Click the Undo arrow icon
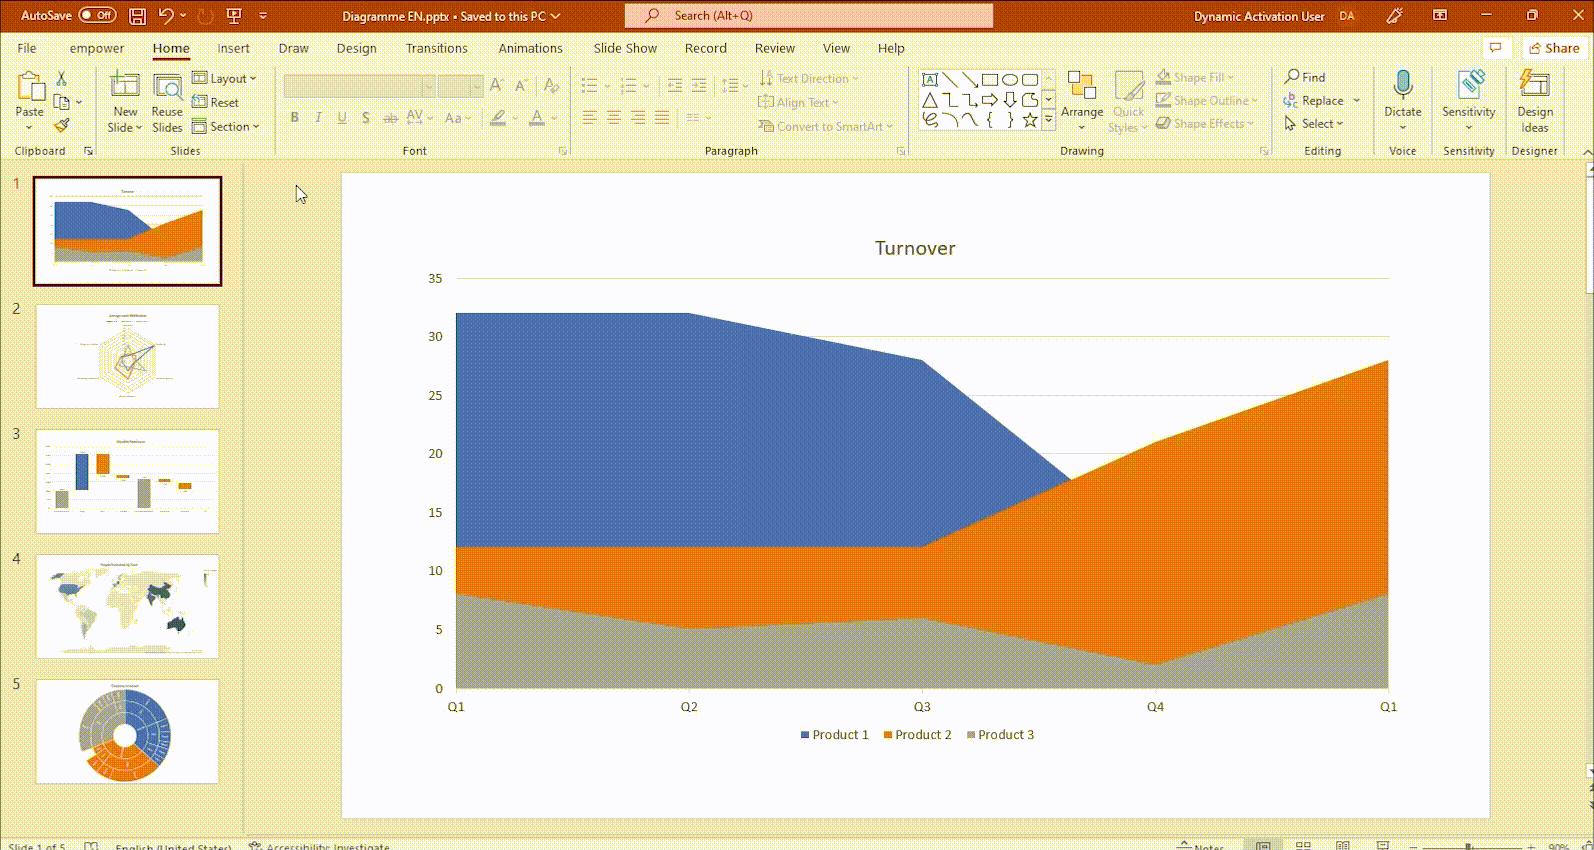This screenshot has height=850, width=1594. click(166, 16)
